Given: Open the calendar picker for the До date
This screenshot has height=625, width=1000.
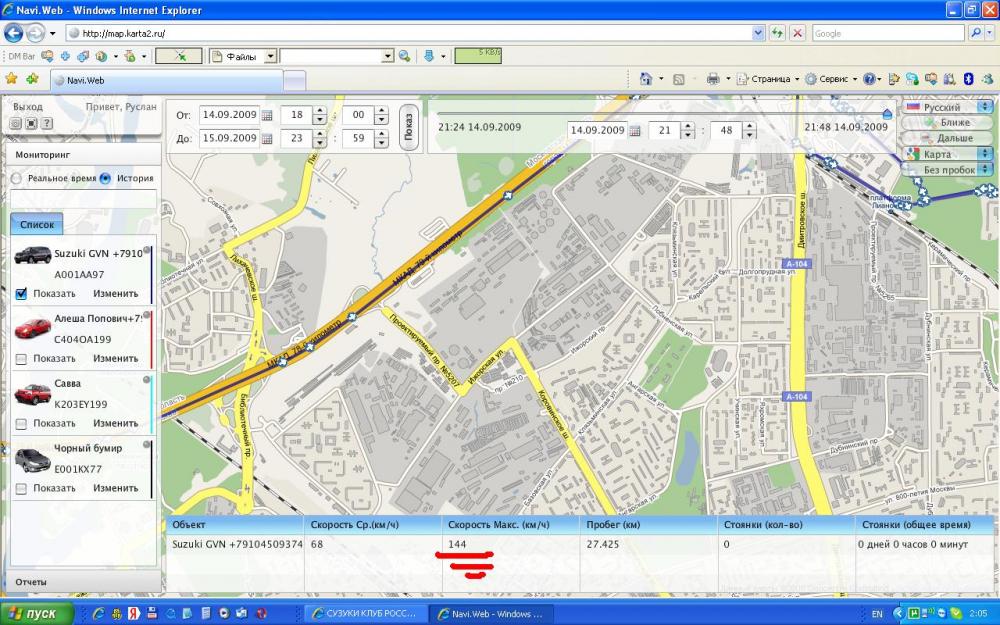Looking at the screenshot, I should (x=267, y=140).
